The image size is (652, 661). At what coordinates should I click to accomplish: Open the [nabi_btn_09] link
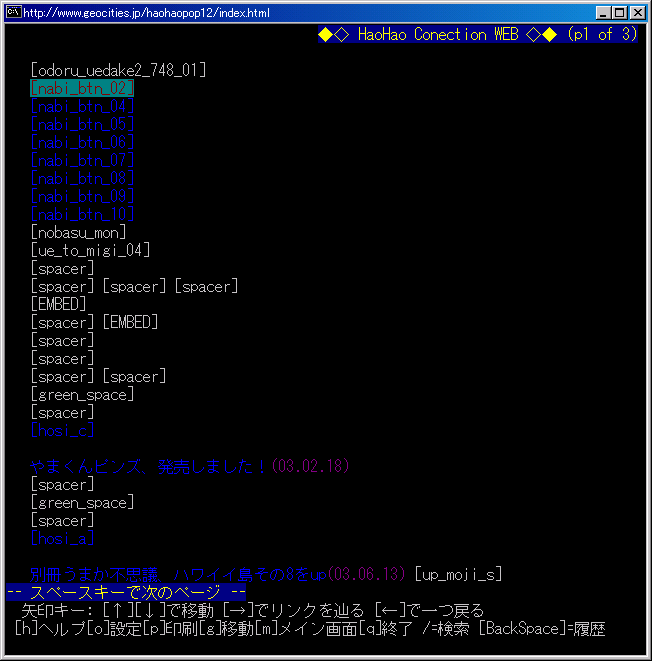82,196
